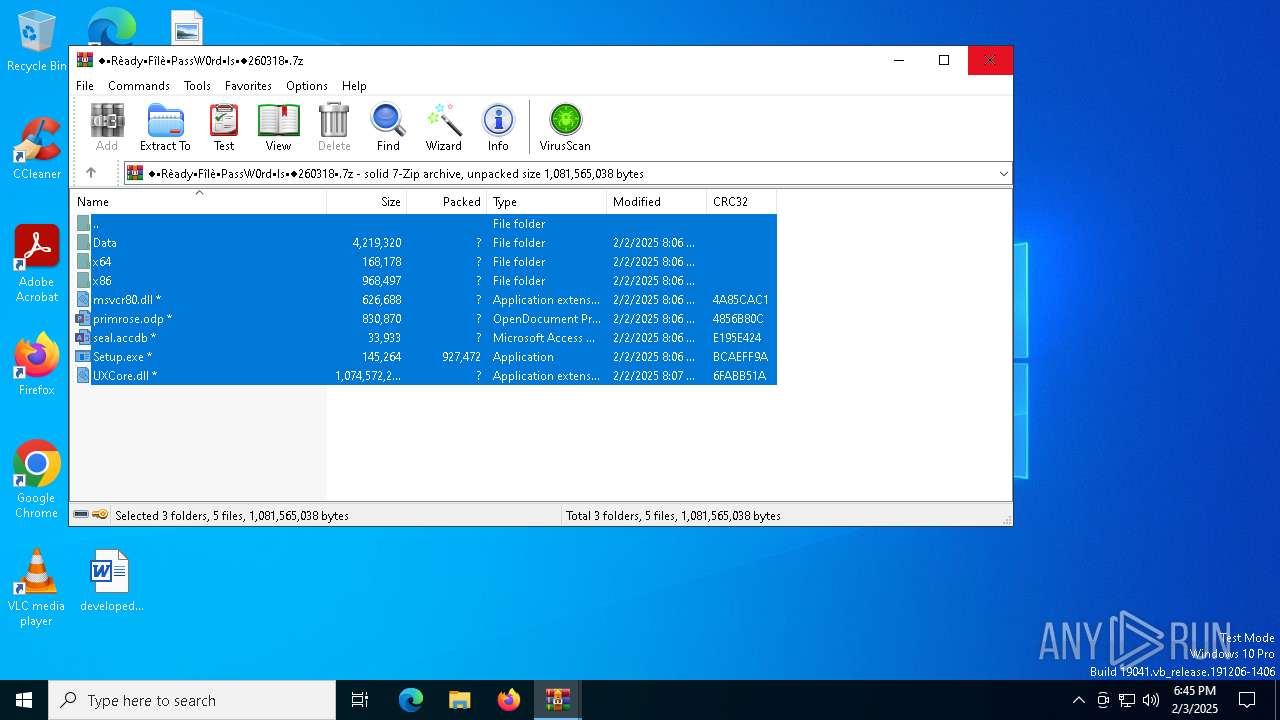Open the notification center
The width and height of the screenshot is (1280, 720).
click(1247, 700)
